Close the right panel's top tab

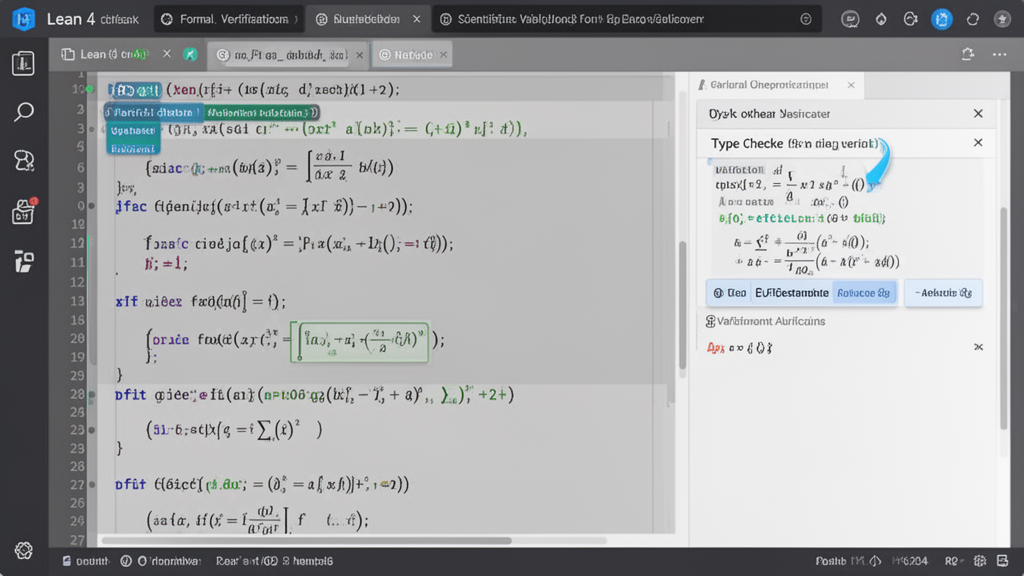851,86
